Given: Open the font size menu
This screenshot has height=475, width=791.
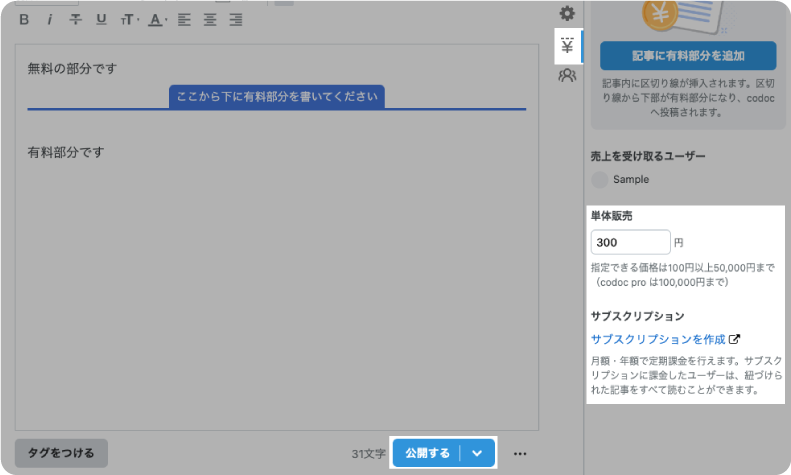Looking at the screenshot, I should (128, 19).
